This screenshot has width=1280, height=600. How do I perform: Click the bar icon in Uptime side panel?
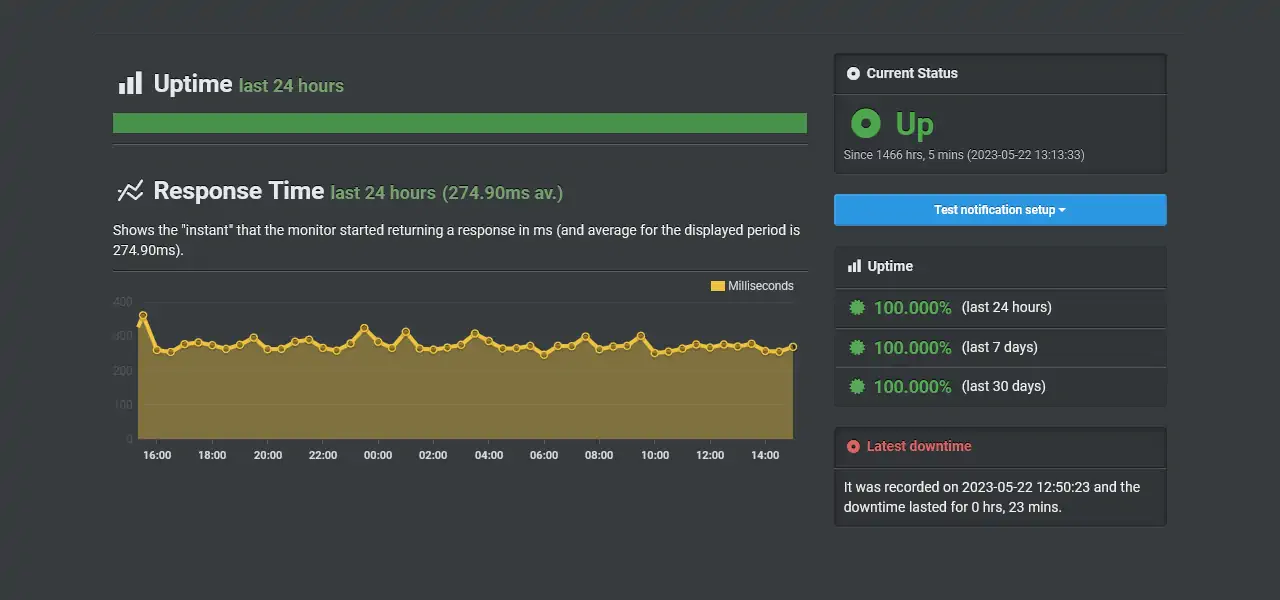coord(854,266)
